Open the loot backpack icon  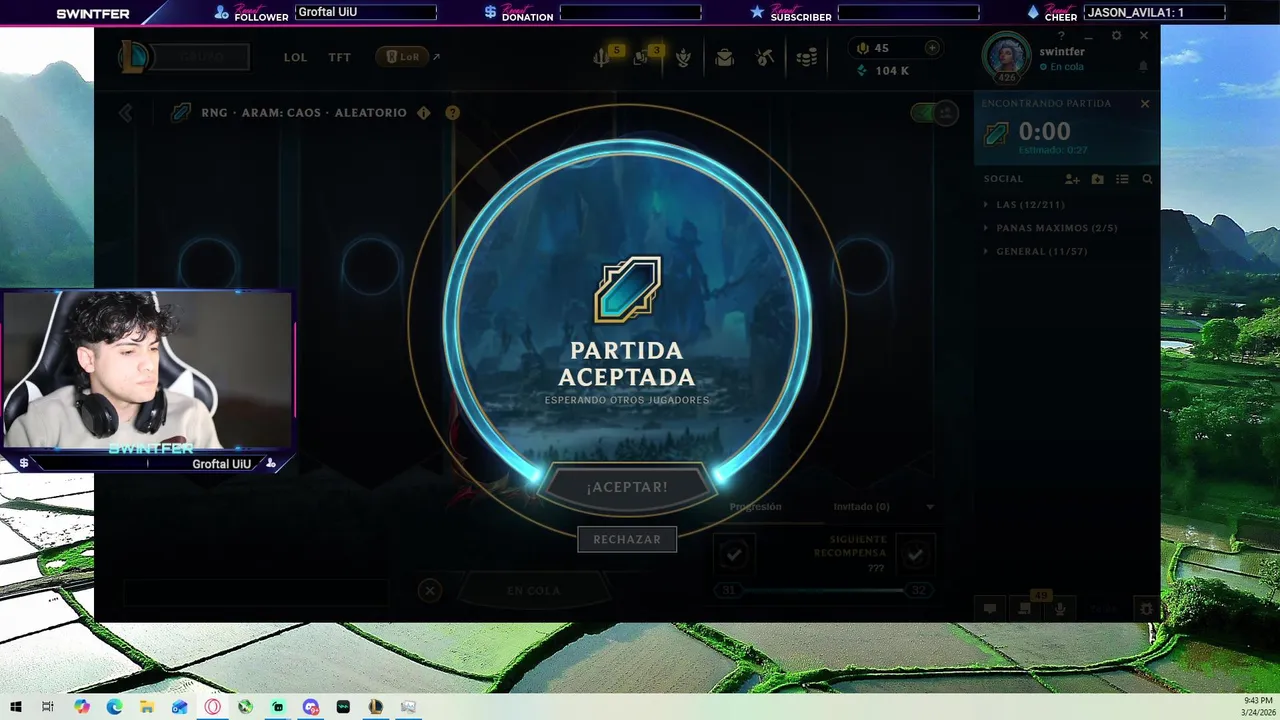click(725, 58)
